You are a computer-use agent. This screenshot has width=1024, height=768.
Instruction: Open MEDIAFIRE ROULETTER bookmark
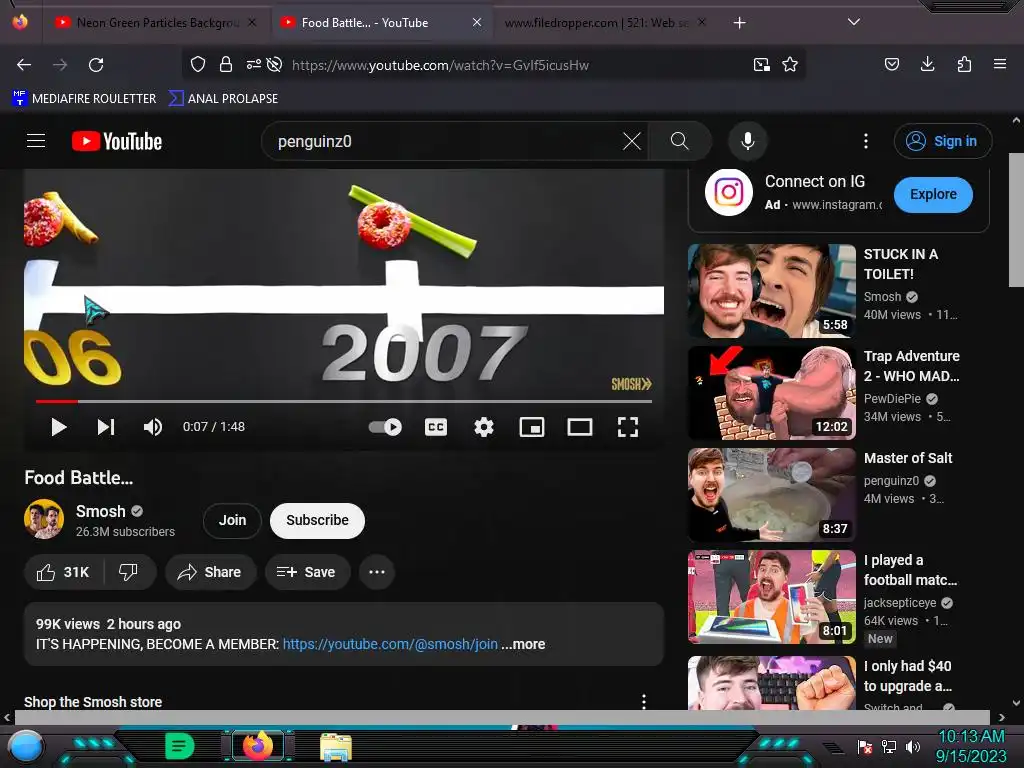(84, 99)
